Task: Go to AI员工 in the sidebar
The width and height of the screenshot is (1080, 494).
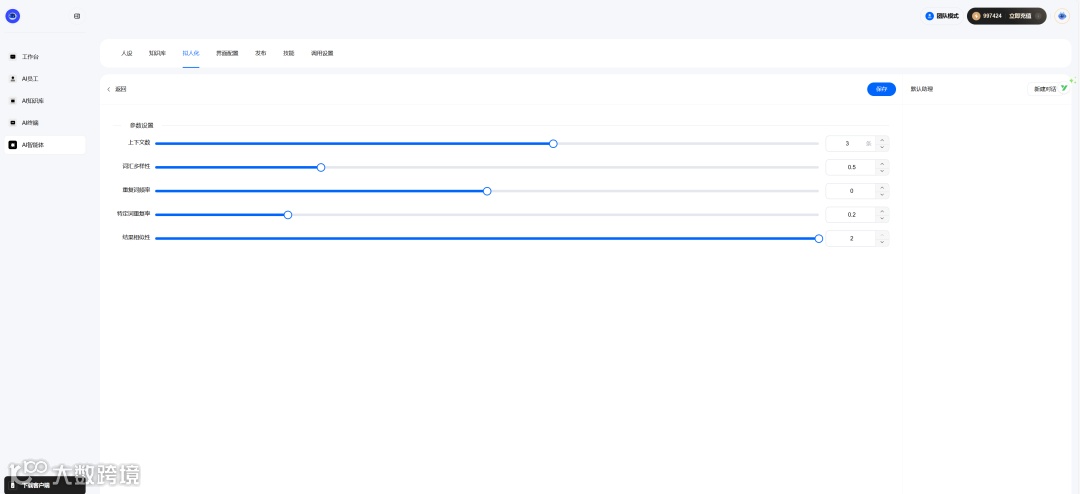Action: tap(30, 79)
